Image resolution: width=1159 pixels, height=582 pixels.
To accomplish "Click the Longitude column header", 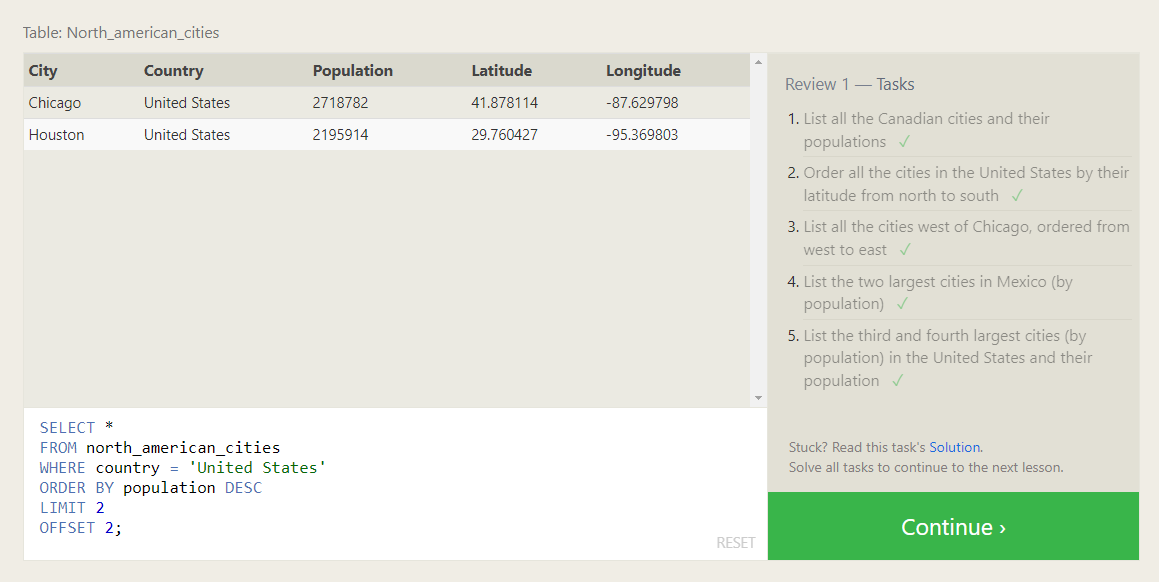I will [x=643, y=70].
